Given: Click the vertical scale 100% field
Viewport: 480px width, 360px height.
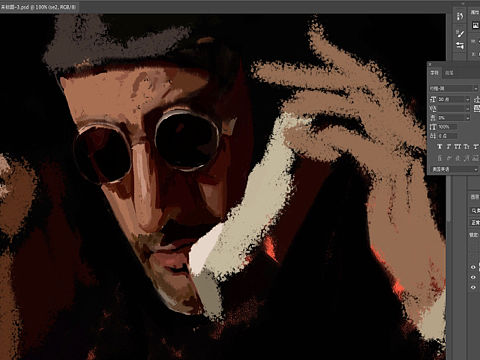Looking at the screenshot, I should point(447,127).
